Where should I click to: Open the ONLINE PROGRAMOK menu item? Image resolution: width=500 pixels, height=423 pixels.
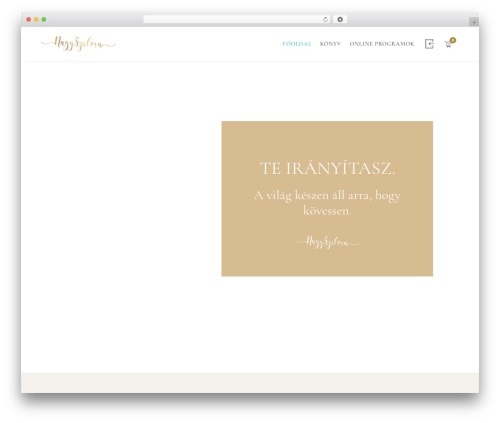pyautogui.click(x=382, y=44)
